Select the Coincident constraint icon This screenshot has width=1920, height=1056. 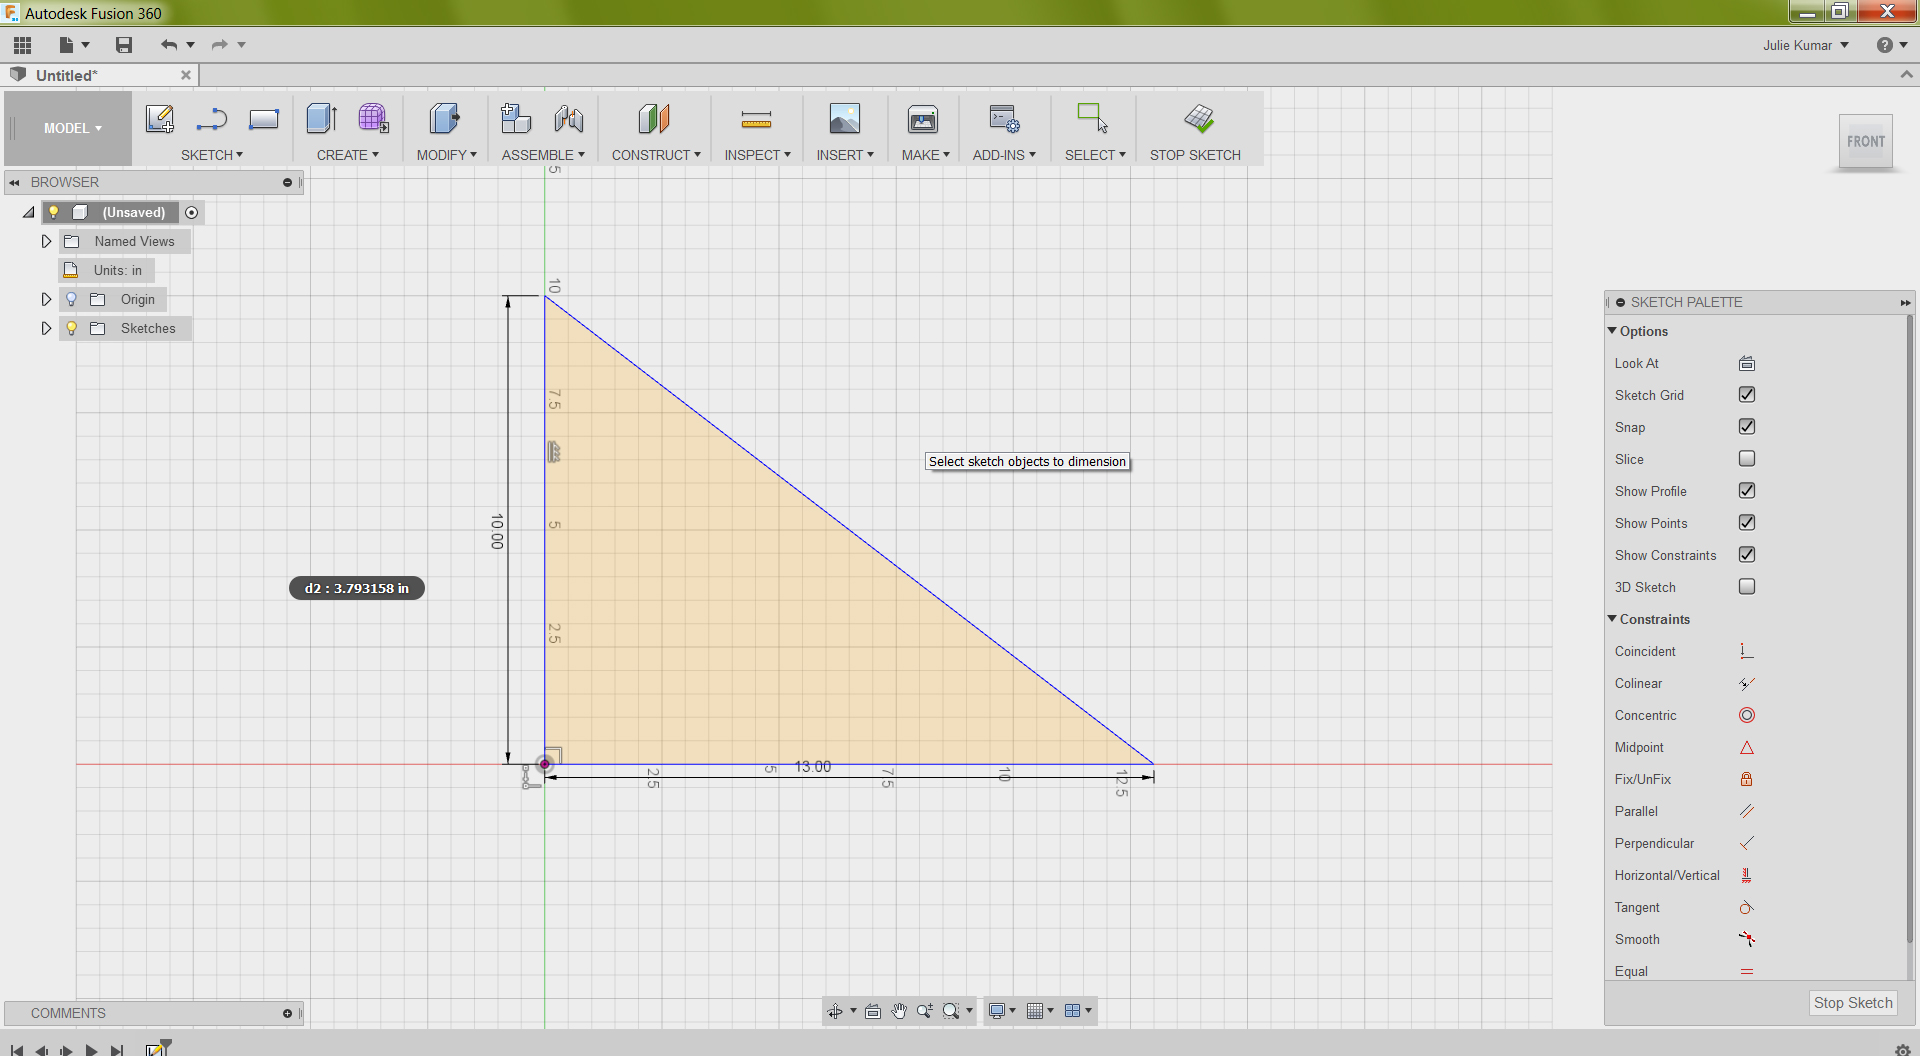coord(1747,651)
